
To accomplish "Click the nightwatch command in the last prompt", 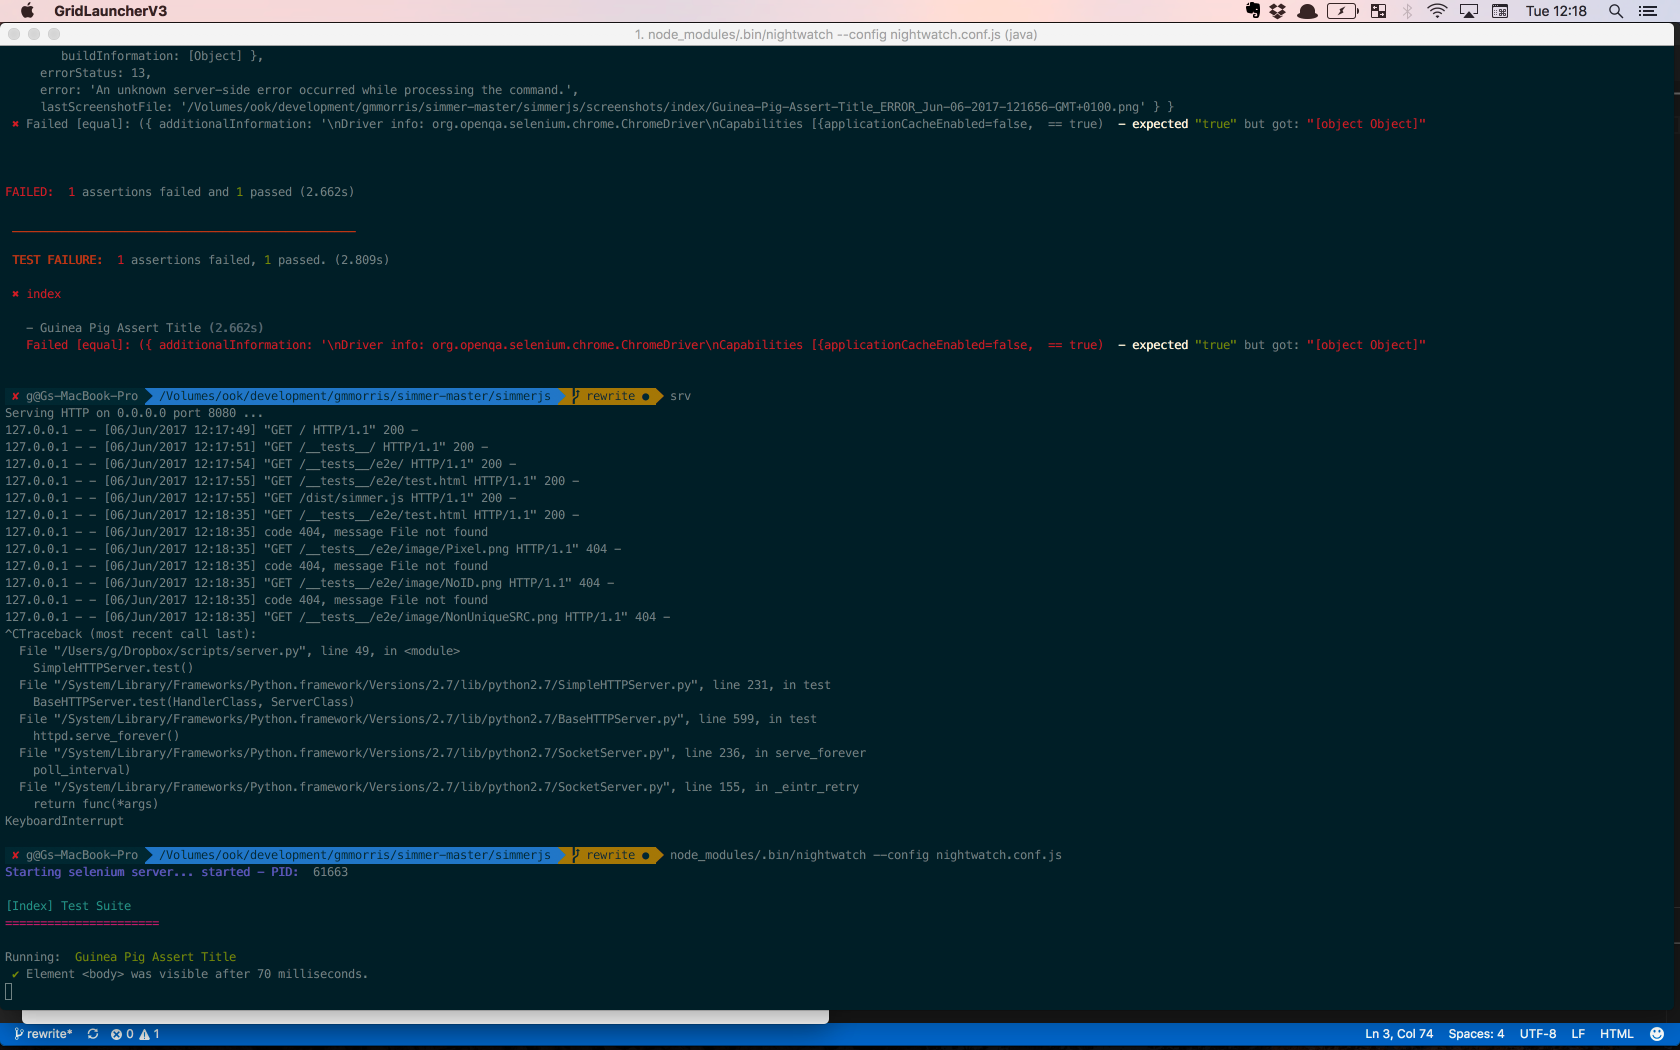I will point(866,855).
